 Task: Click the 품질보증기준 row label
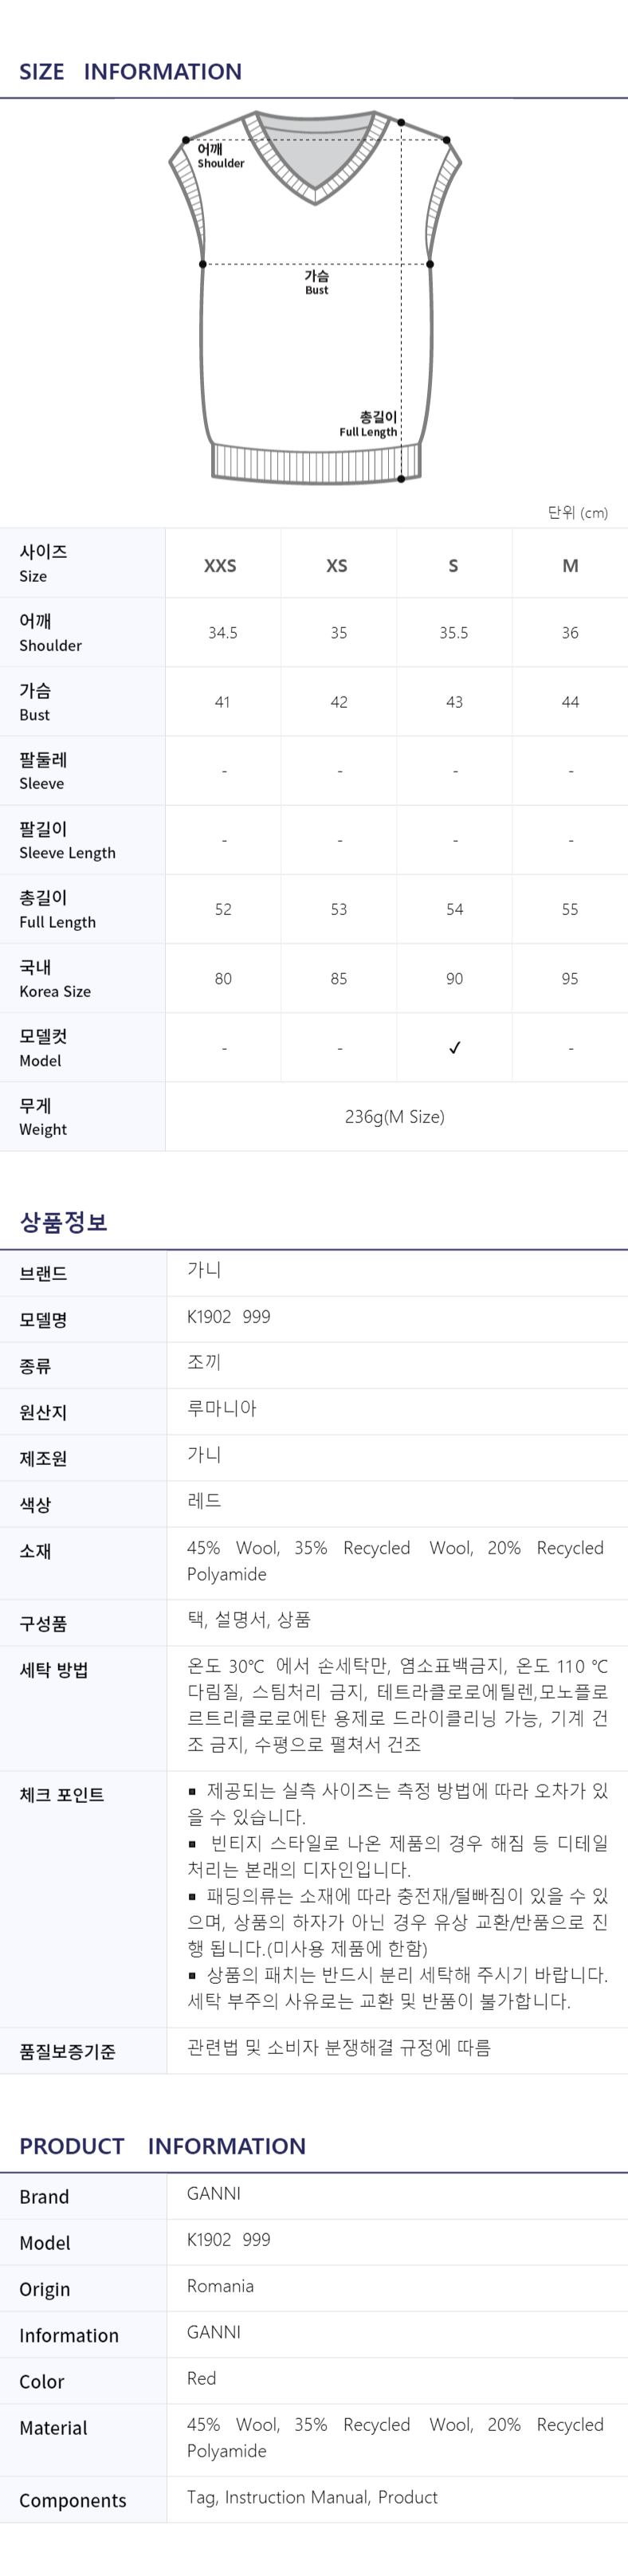point(68,2052)
